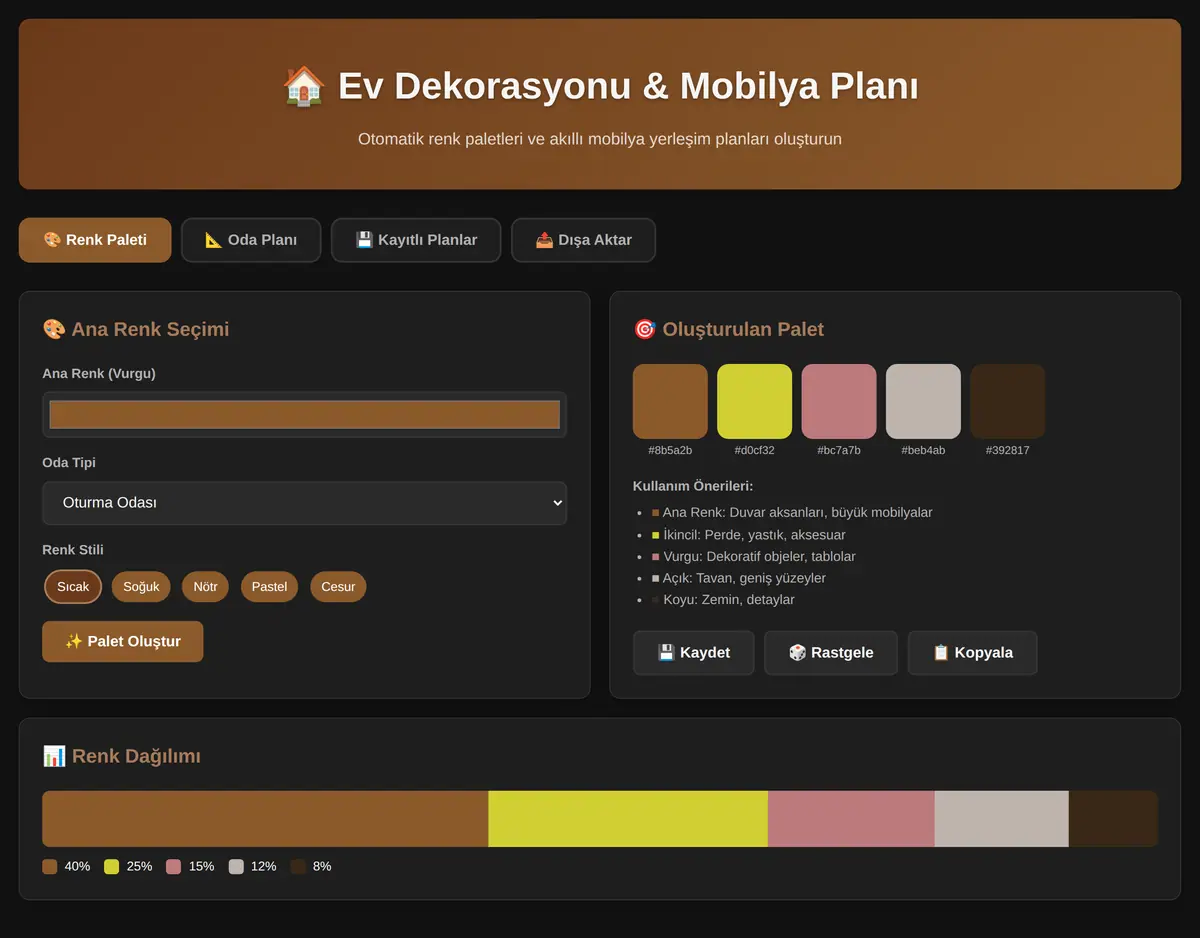
Task: Click the Vurgu: Dekoratif objeler suggestion line
Action: [x=753, y=557]
